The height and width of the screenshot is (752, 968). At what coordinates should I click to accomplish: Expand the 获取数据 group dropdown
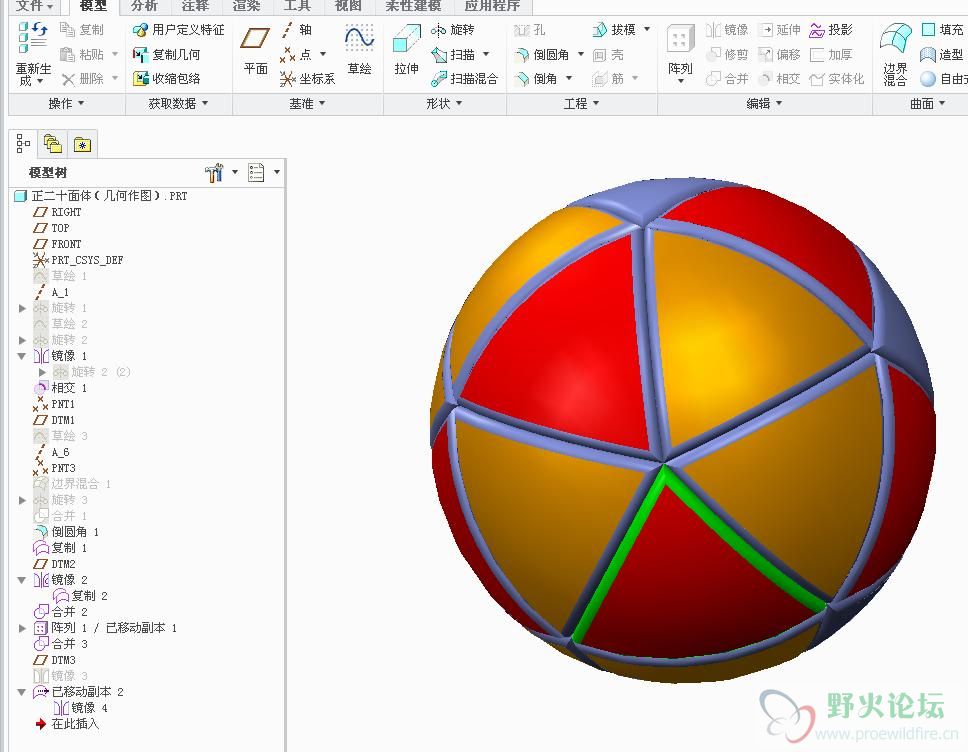[178, 103]
